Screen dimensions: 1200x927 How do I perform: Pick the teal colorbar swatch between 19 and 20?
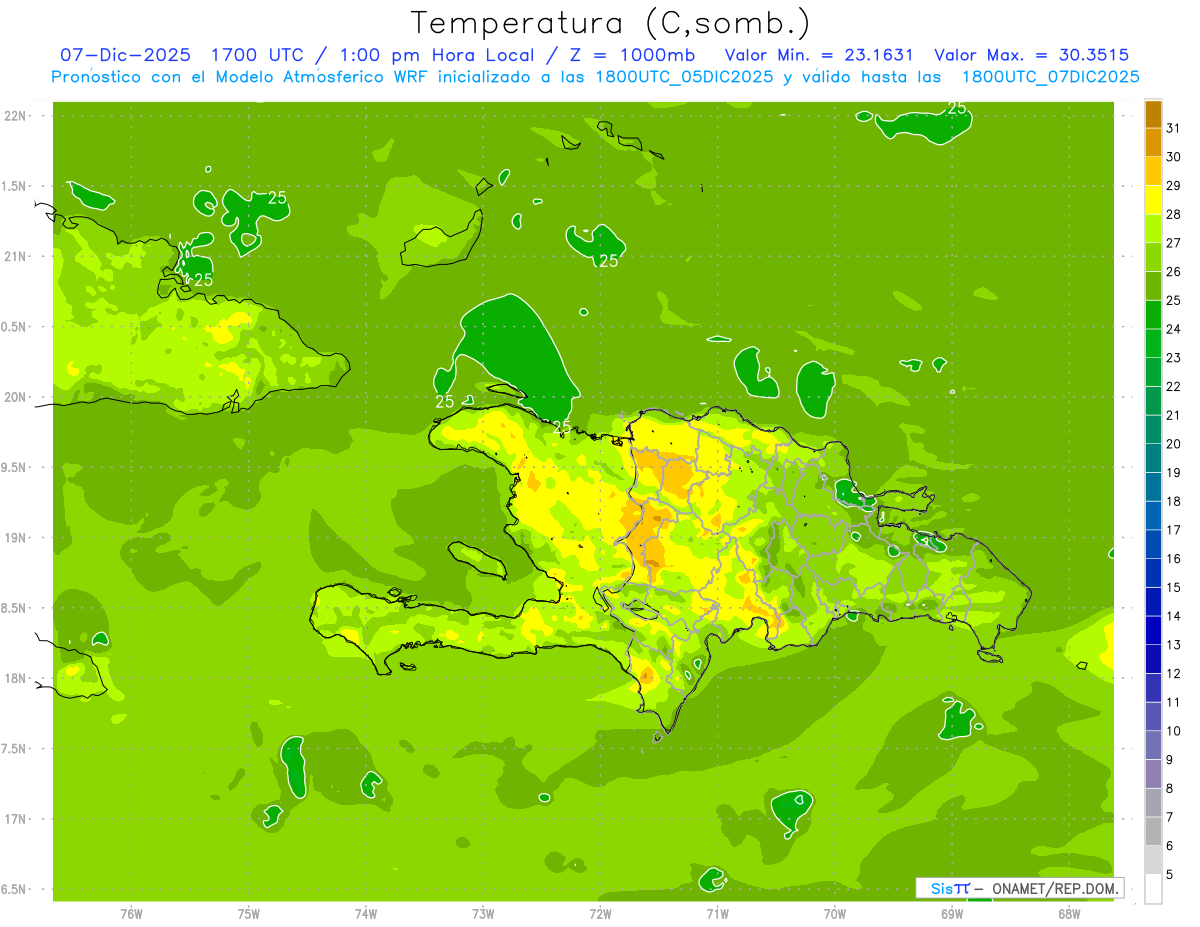pos(1153,458)
